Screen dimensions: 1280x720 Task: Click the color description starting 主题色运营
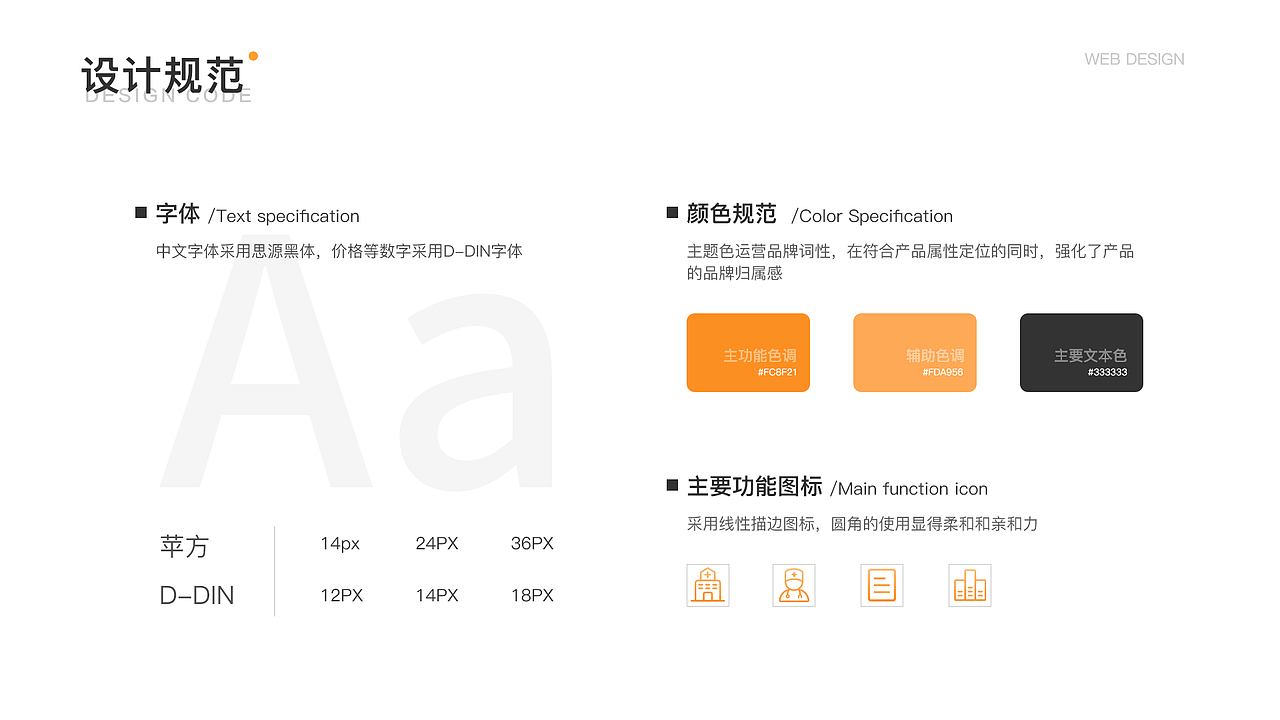tap(910, 262)
